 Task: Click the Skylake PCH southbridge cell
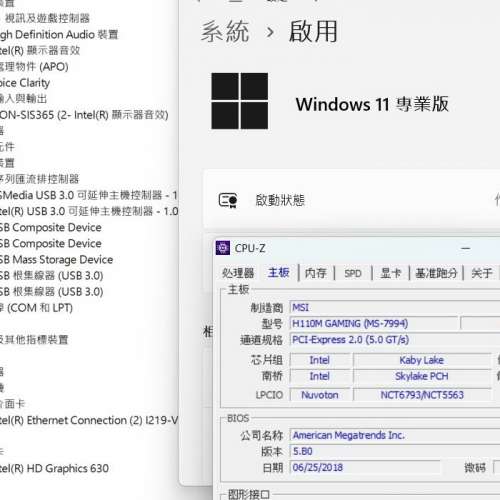422,376
